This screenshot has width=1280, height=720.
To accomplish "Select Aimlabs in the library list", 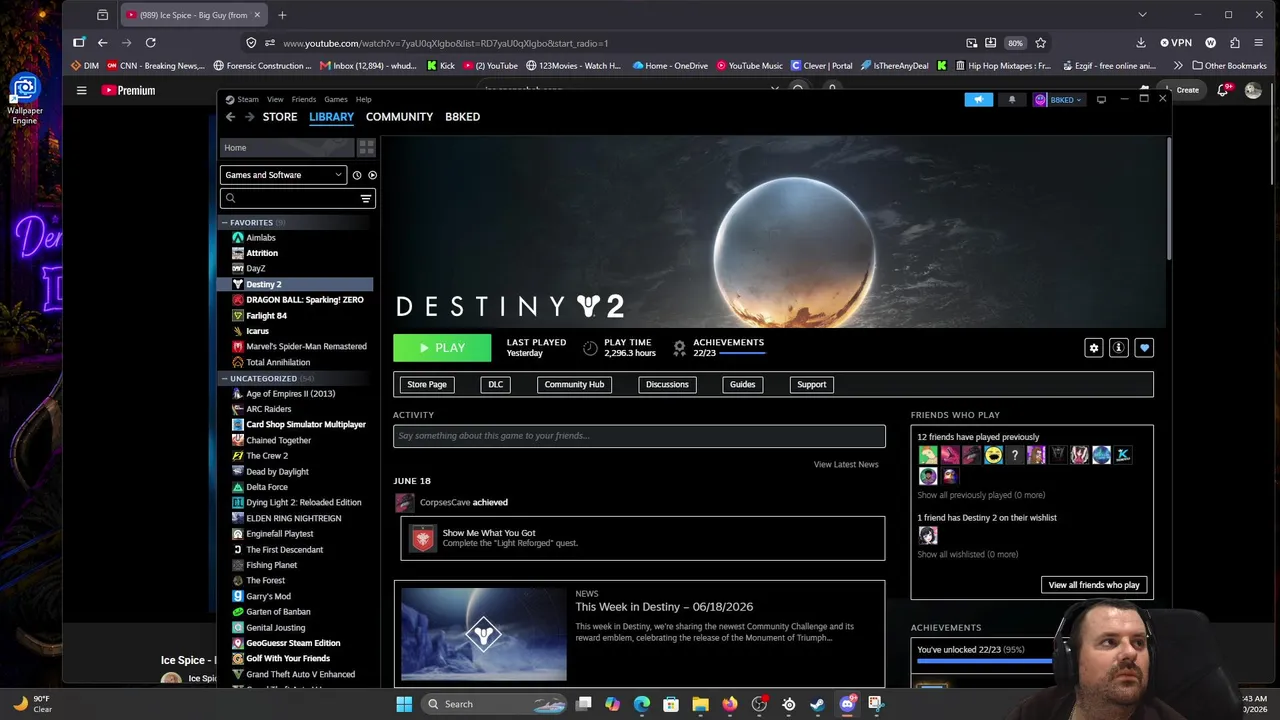I will [261, 238].
